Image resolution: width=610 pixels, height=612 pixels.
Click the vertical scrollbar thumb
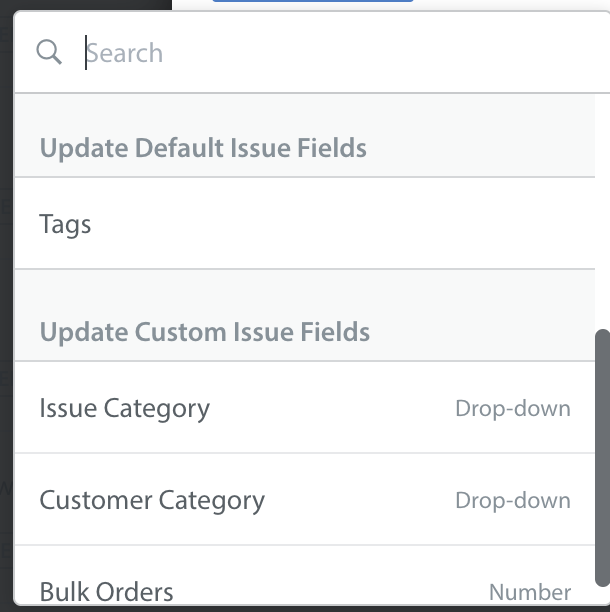pyautogui.click(x=603, y=458)
